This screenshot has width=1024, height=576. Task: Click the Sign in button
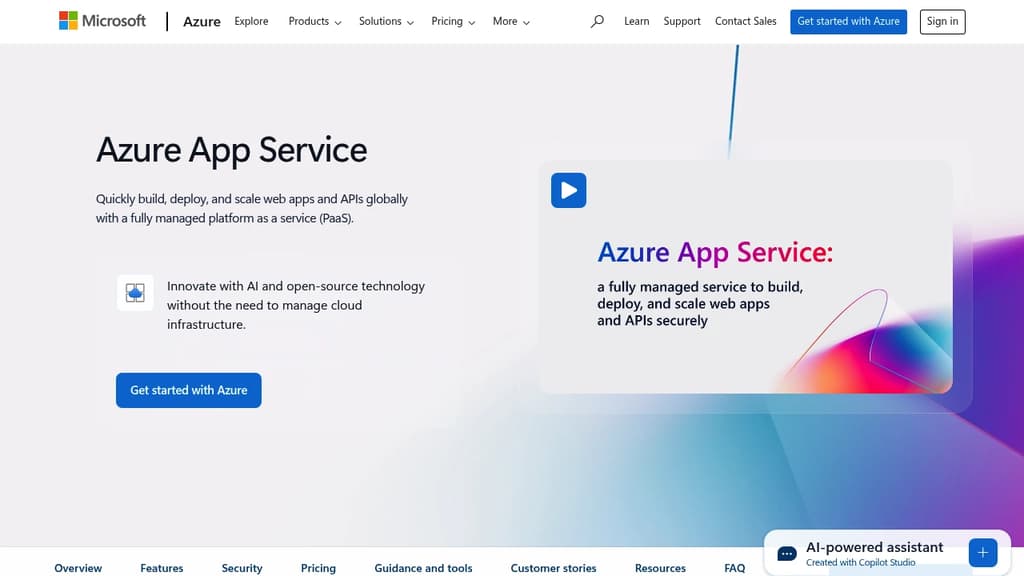click(942, 22)
